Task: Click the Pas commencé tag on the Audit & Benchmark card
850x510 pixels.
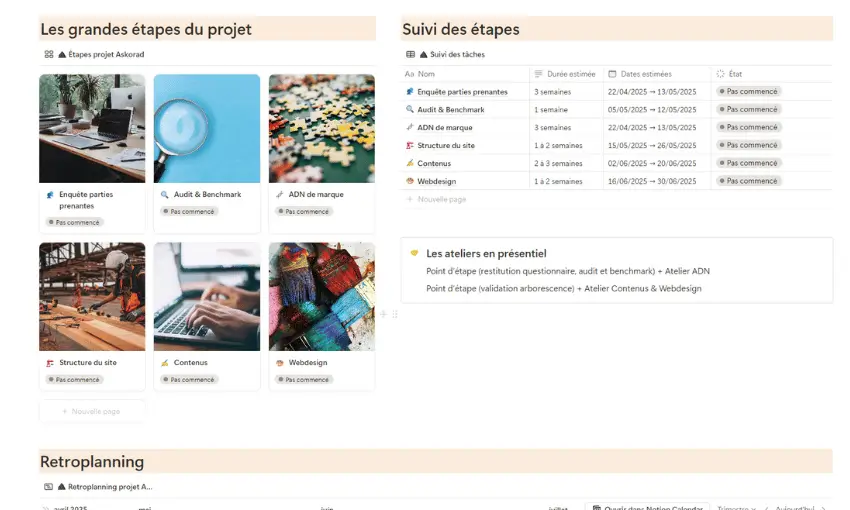Action: click(189, 211)
